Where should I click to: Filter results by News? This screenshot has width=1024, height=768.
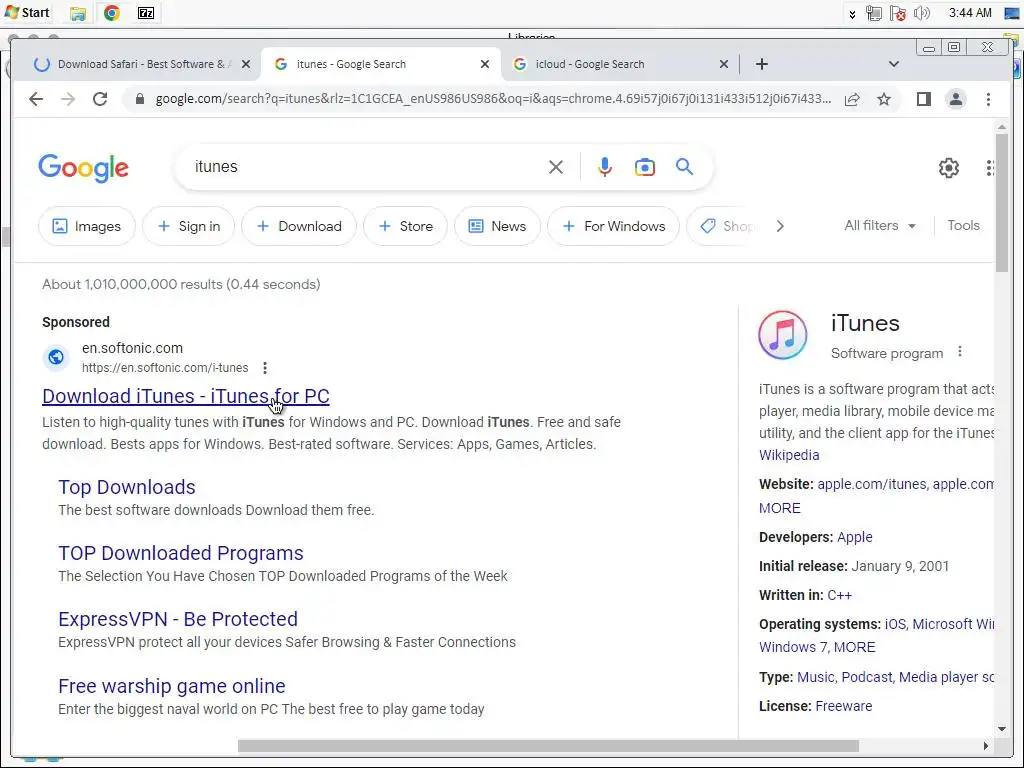pos(498,226)
